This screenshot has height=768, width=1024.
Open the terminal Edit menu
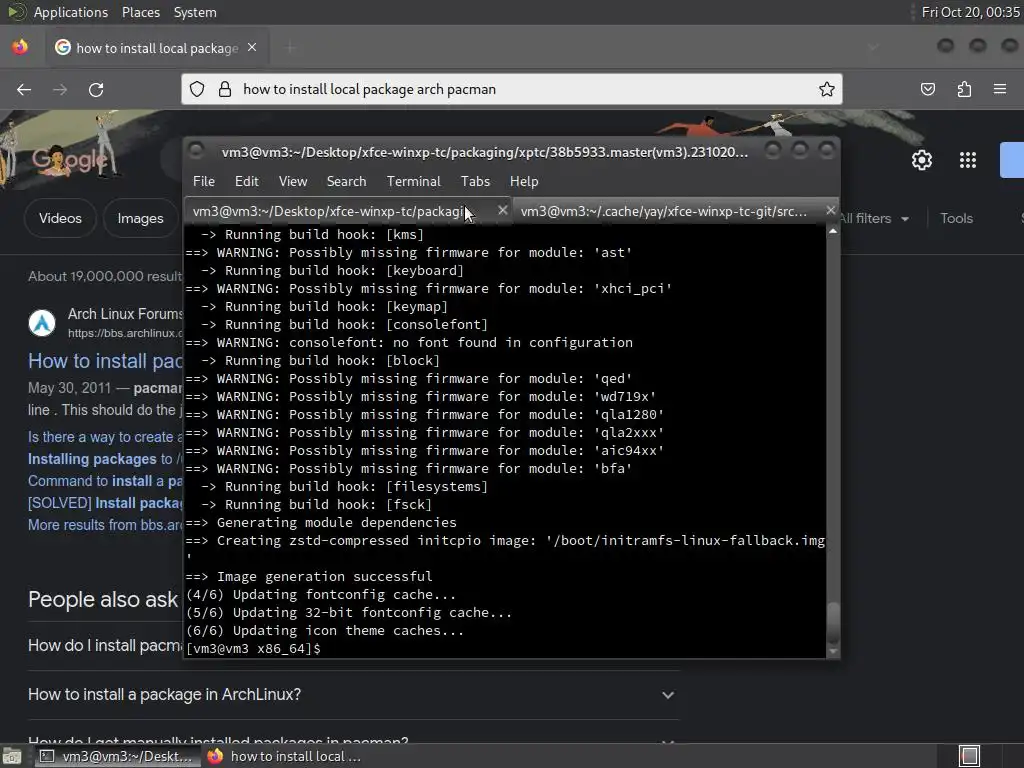click(x=246, y=182)
